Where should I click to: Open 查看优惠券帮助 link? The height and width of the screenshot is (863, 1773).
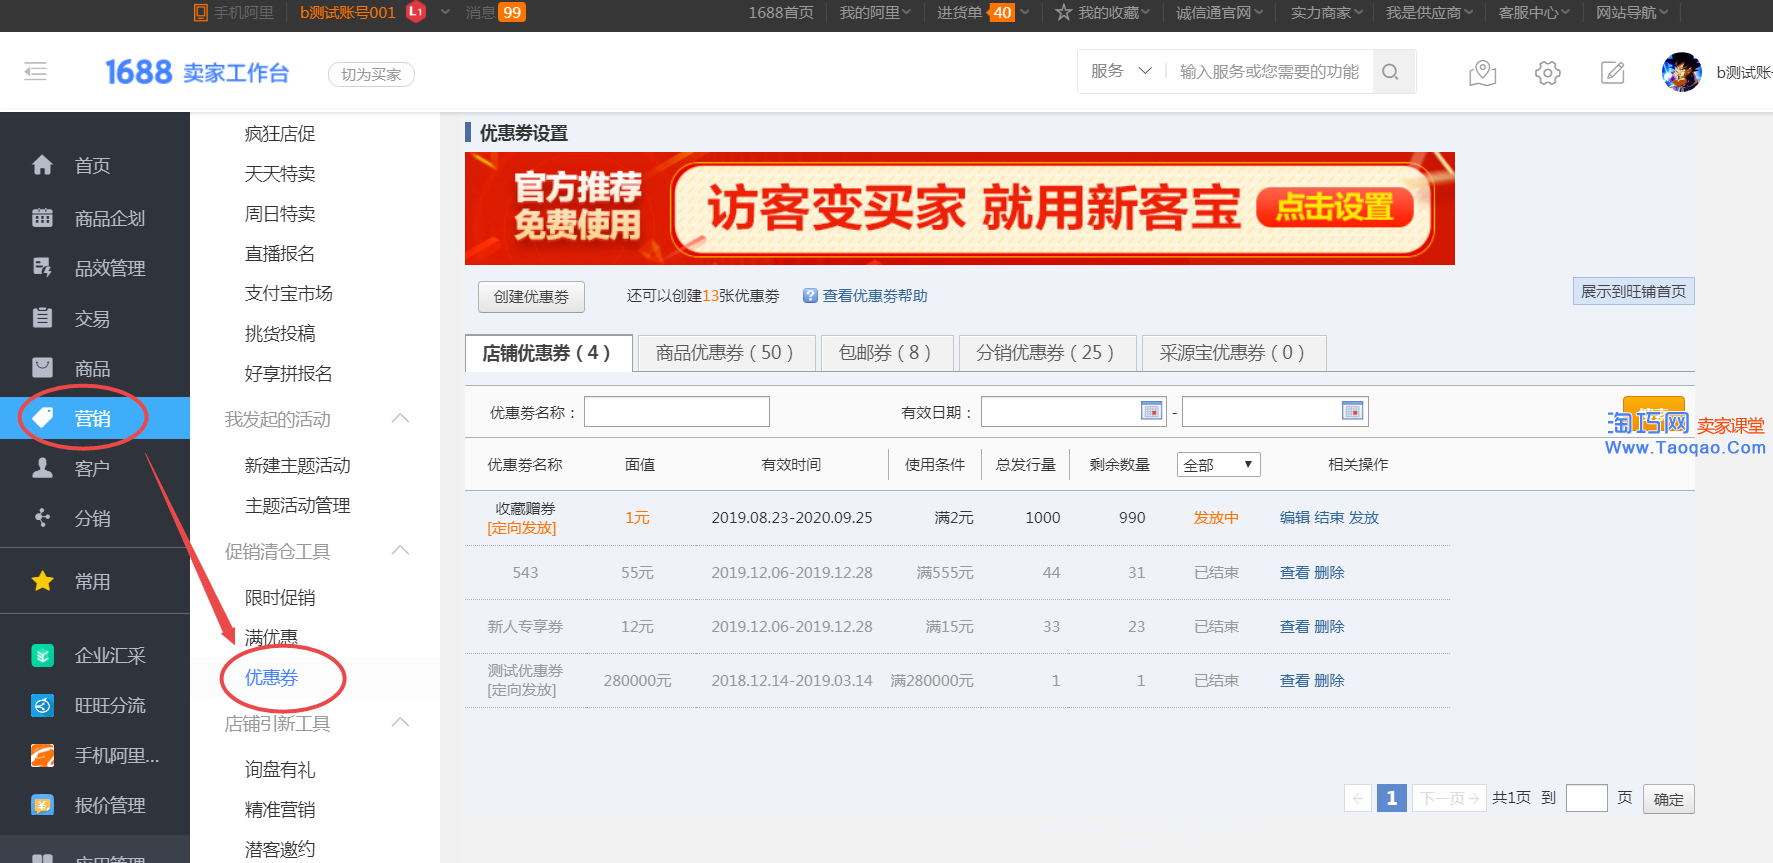874,296
